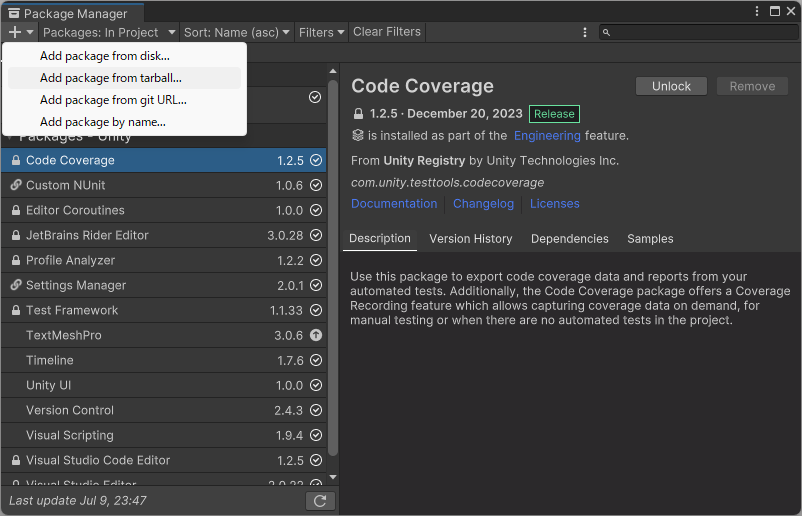Open the Filters dropdown
The width and height of the screenshot is (802, 516).
[x=322, y=32]
